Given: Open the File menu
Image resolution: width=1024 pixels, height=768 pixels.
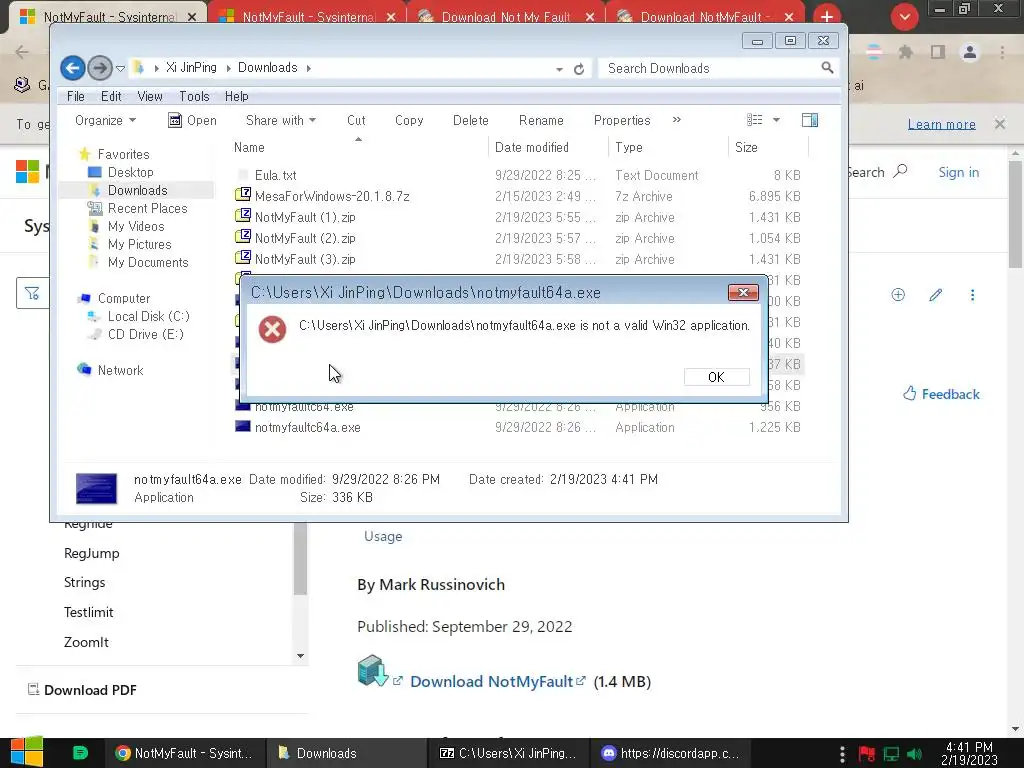Looking at the screenshot, I should click(x=76, y=96).
